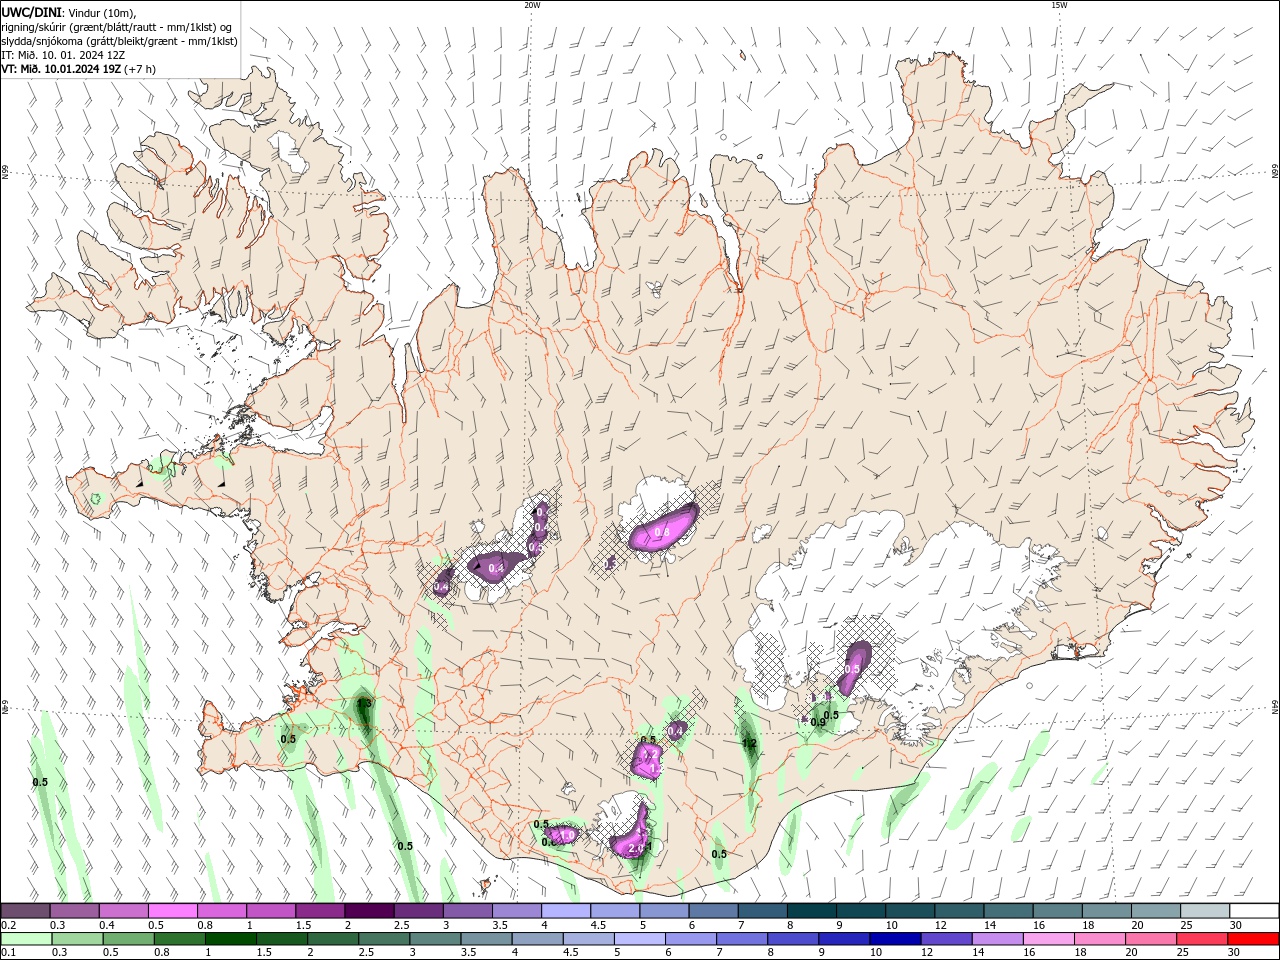This screenshot has height=960, width=1280.
Task: Click the UWC/DINI map title text
Action: (x=31, y=11)
